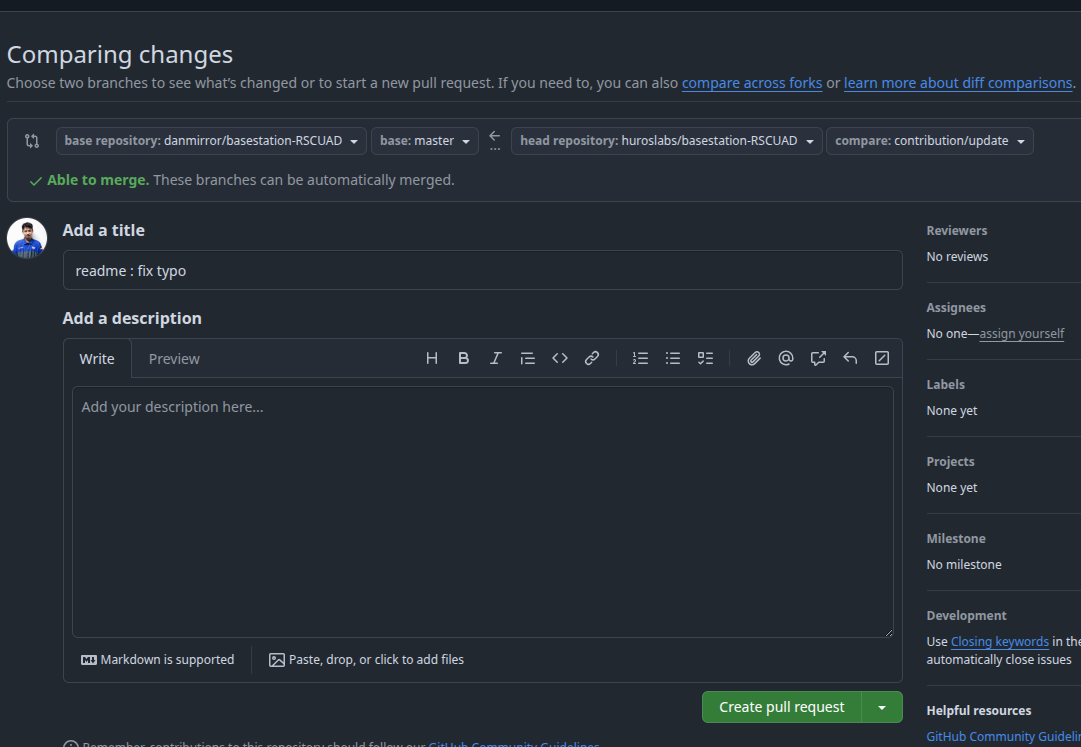The height and width of the screenshot is (747, 1081).
Task: Switch to the Preview tab
Action: (x=174, y=359)
